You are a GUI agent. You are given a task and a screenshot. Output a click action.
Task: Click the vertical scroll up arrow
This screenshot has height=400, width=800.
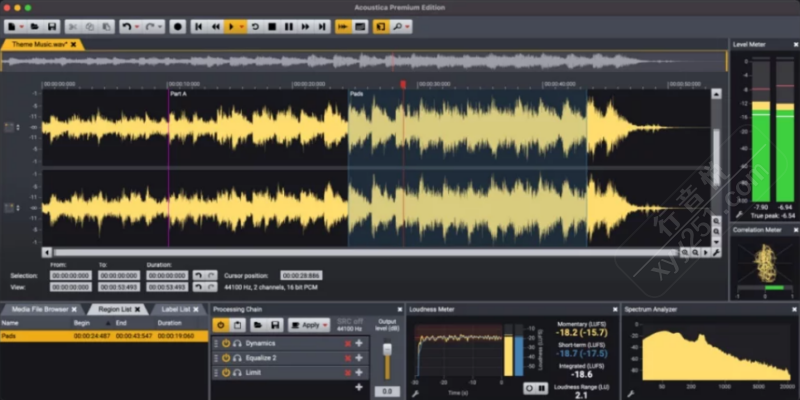click(716, 94)
